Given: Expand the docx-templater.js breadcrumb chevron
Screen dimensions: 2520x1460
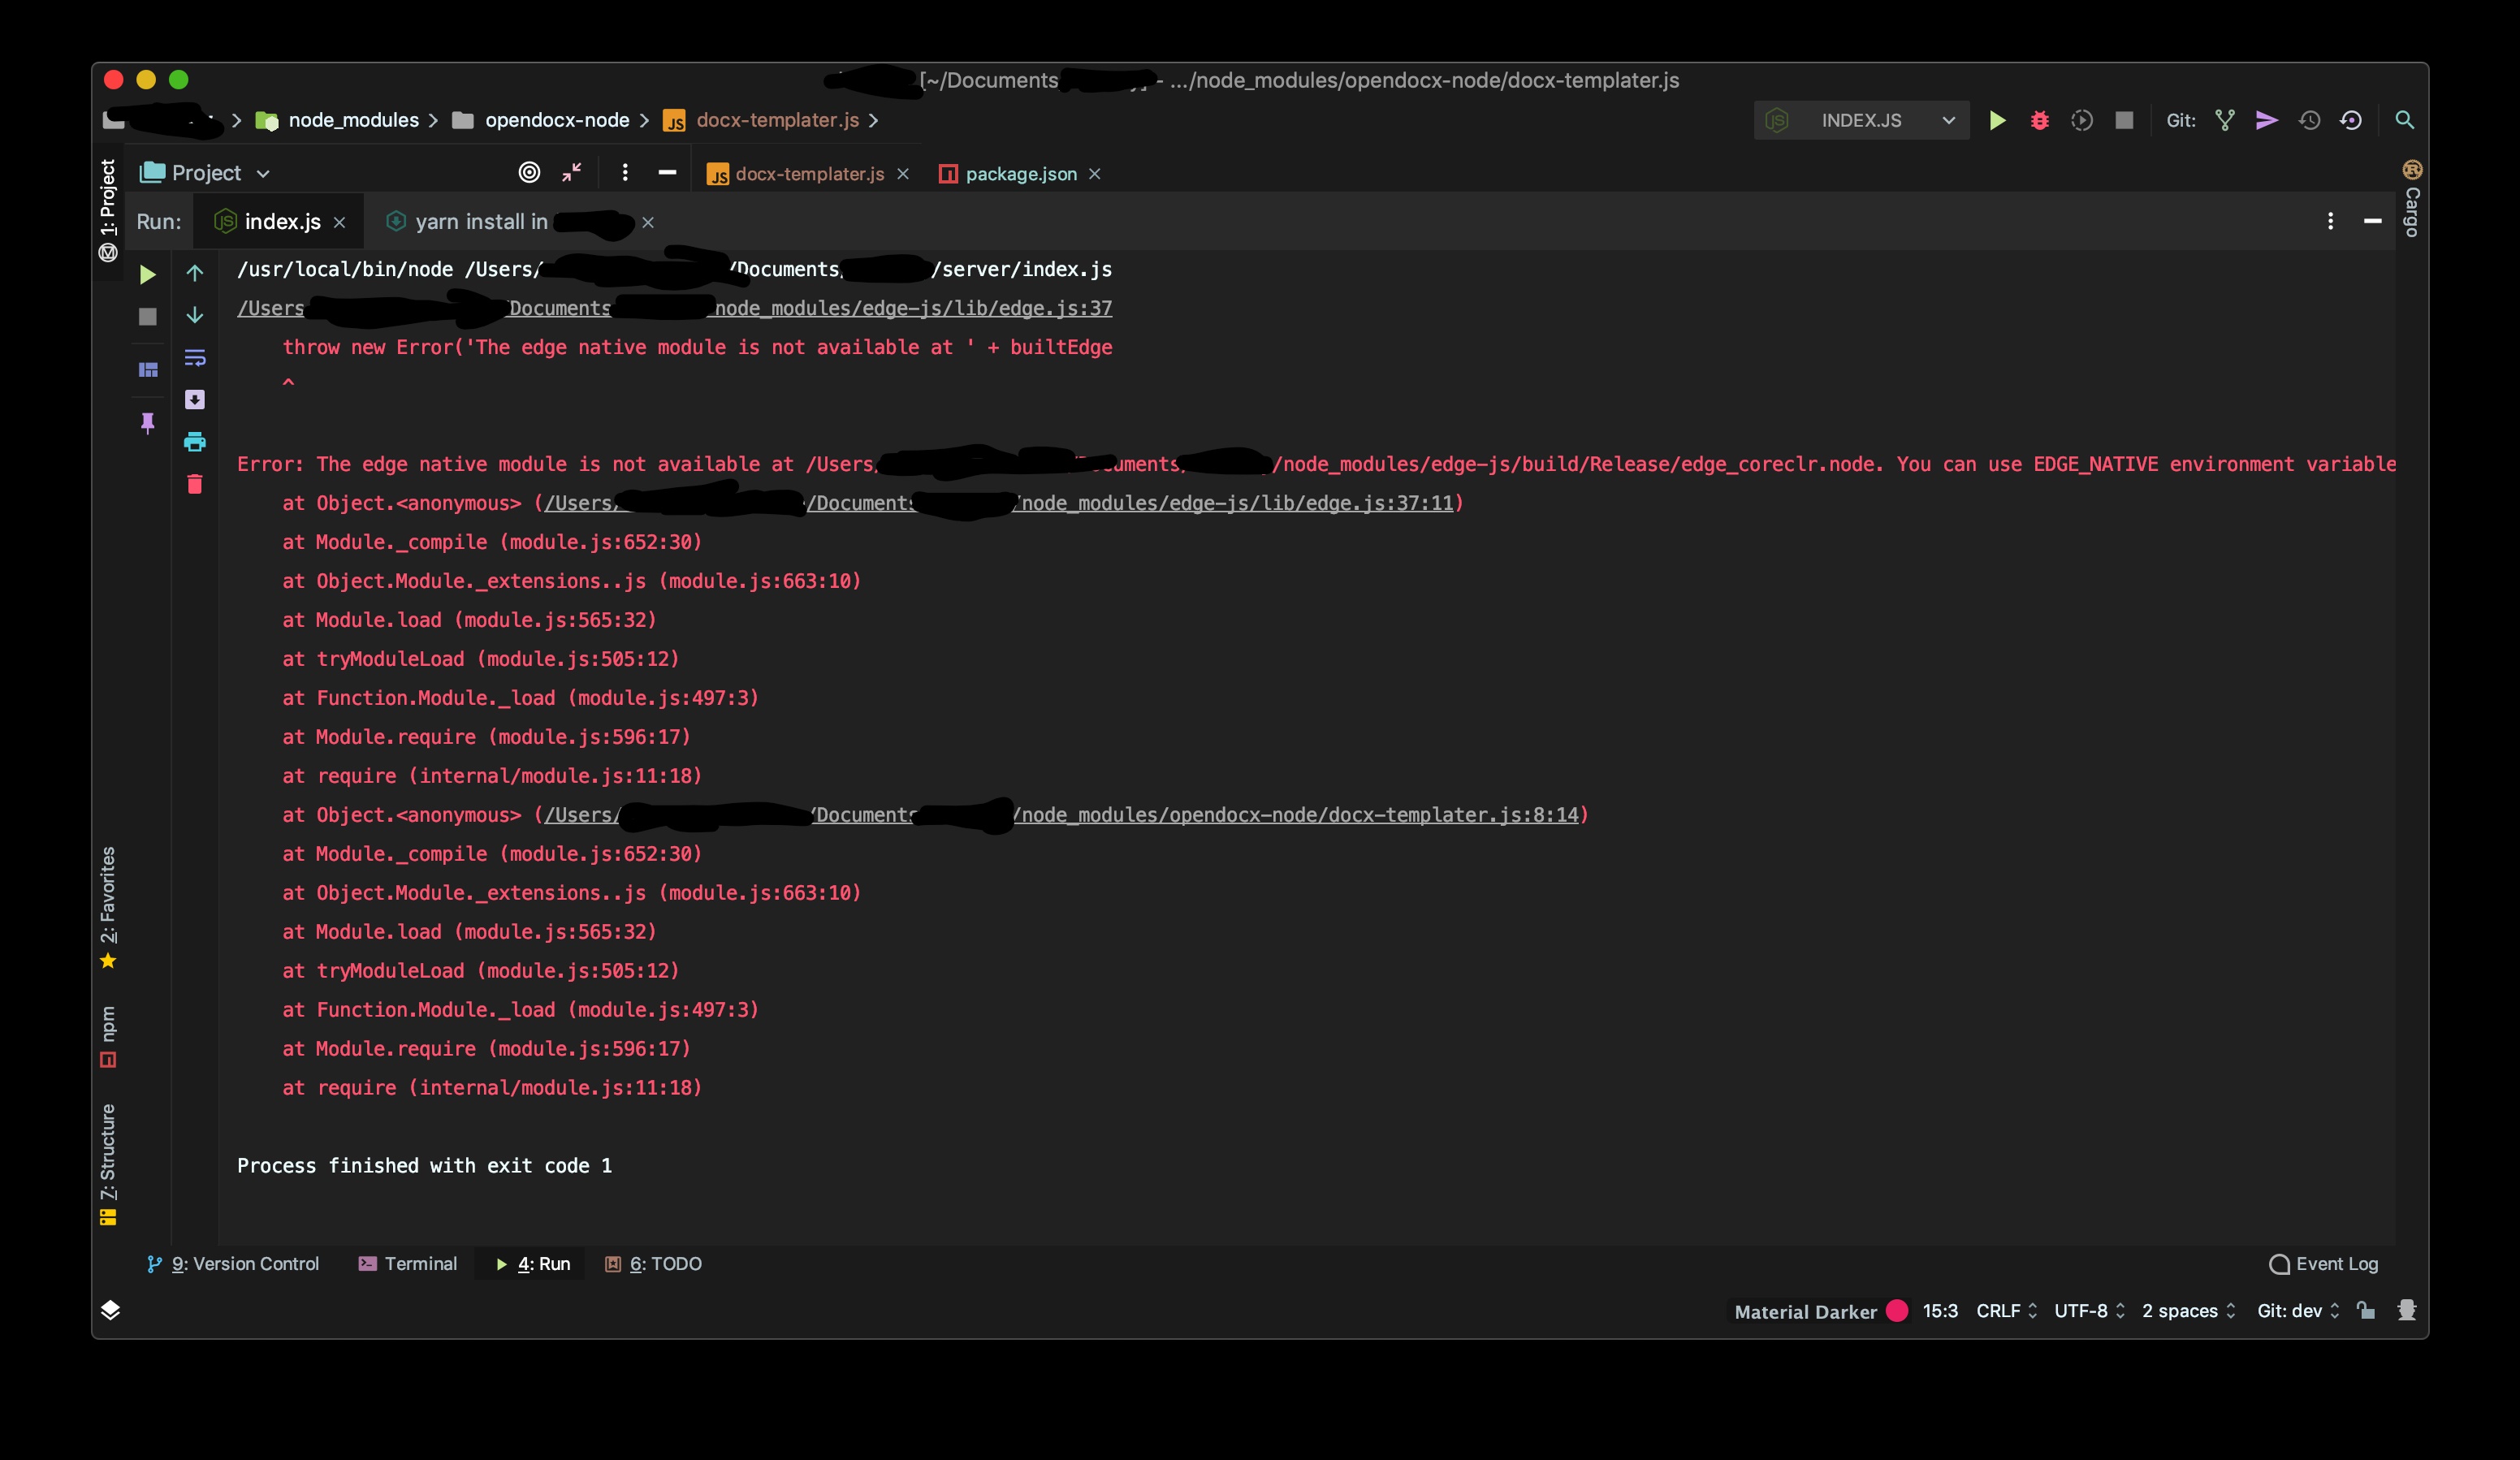Looking at the screenshot, I should click(873, 120).
